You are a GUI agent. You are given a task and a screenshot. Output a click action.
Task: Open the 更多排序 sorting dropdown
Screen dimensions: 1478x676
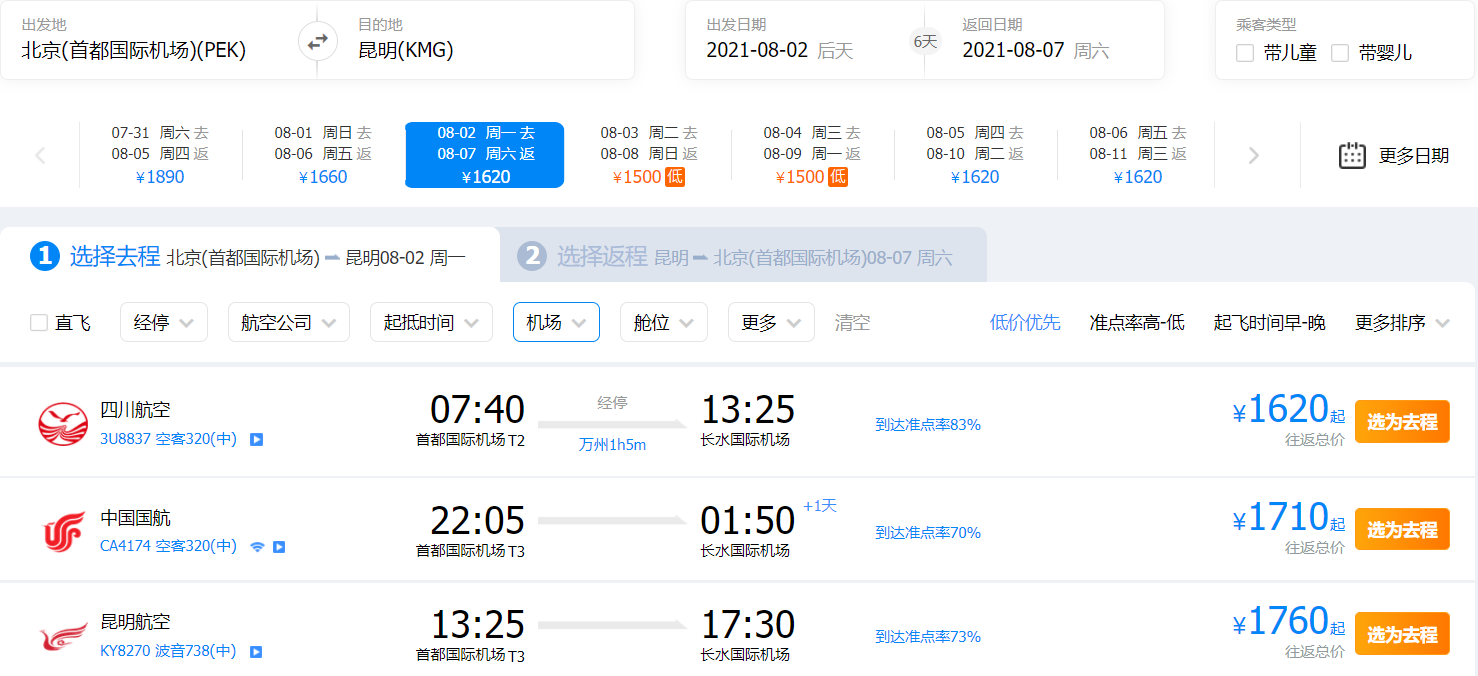click(1402, 323)
